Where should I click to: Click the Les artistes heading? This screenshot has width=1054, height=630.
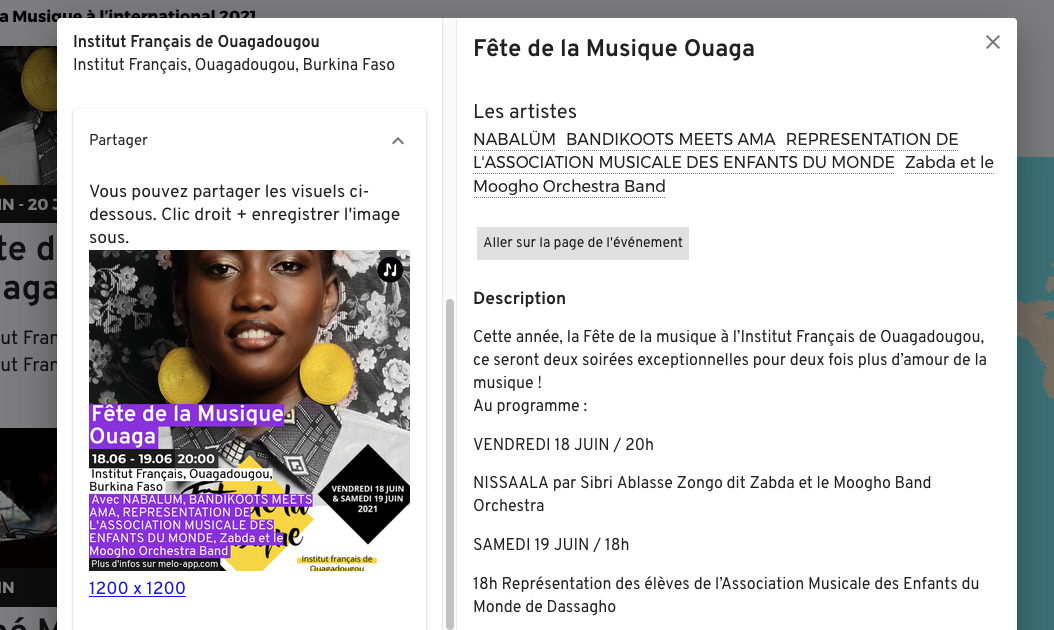coord(525,111)
